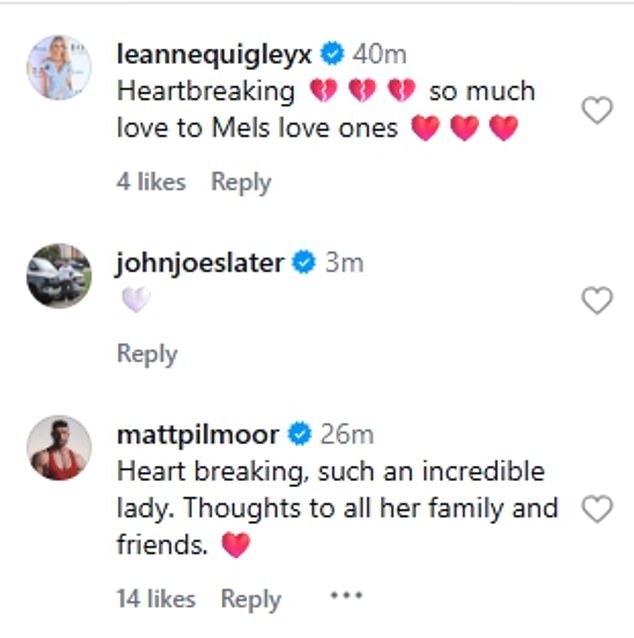Reply to johnjoeslater's comment
The height and width of the screenshot is (638, 634).
pos(147,354)
